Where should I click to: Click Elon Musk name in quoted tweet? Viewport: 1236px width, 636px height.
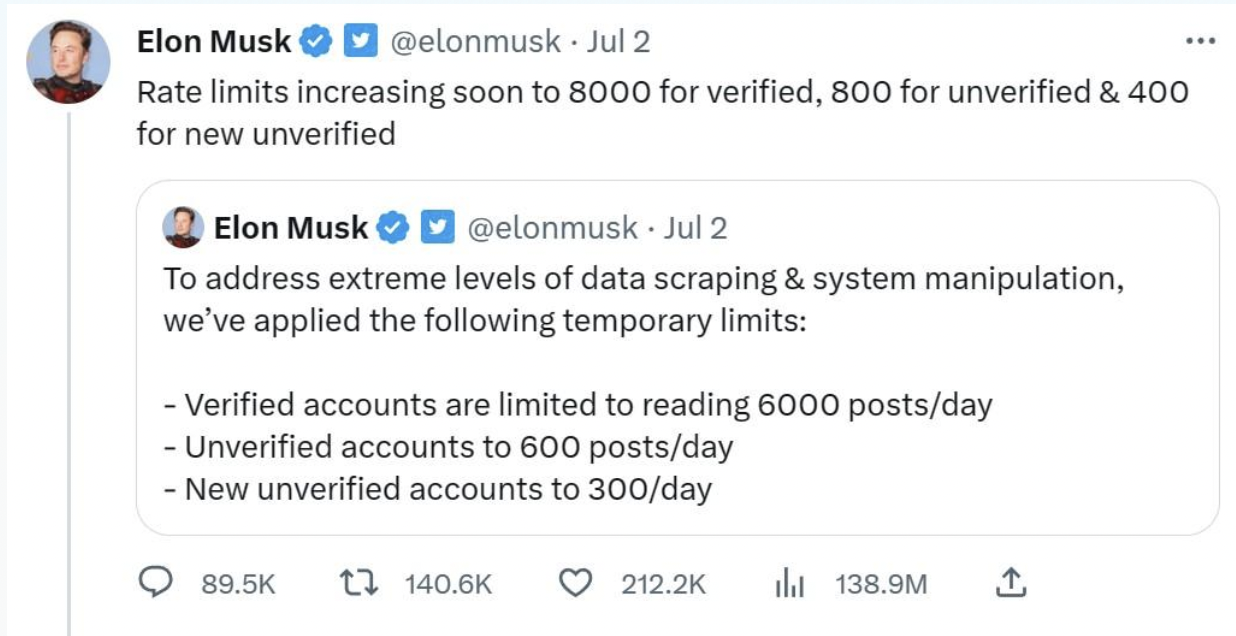(291, 228)
